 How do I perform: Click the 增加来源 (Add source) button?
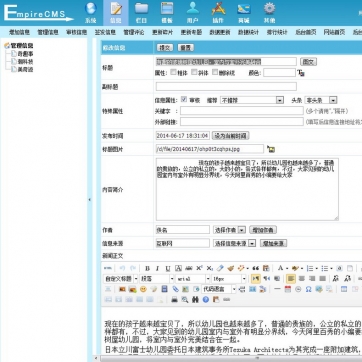[273, 243]
